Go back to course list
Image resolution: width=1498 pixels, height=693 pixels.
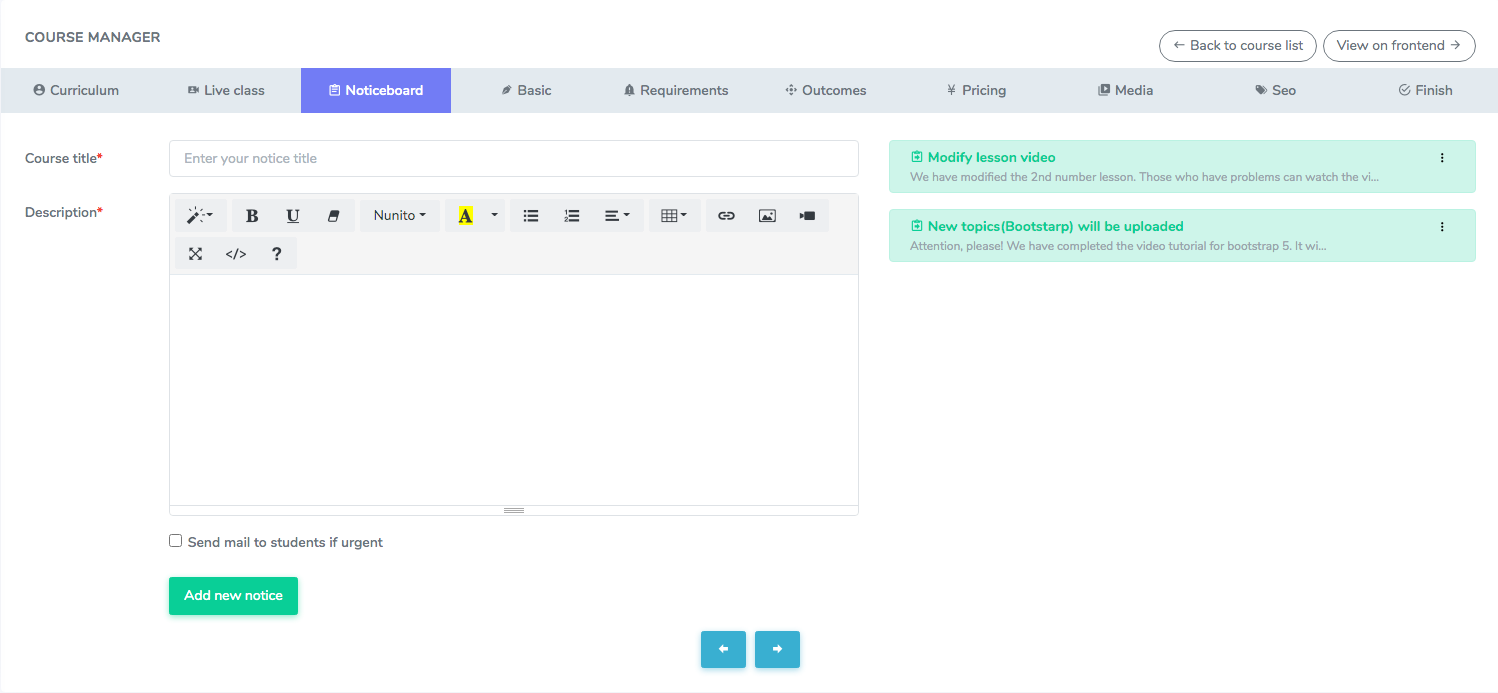pos(1237,46)
